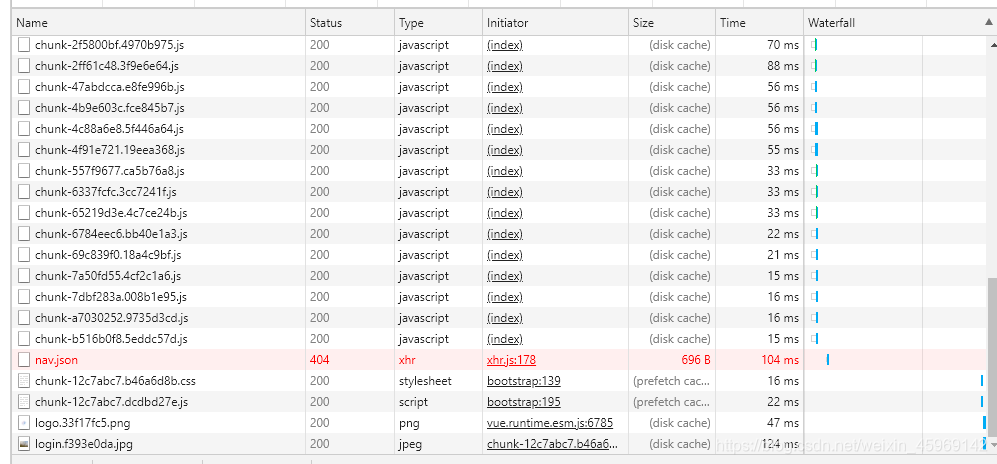997x464 pixels.
Task: Click waterfall bar of chunk-2f5800bf.4970b975.js row
Action: coord(815,45)
